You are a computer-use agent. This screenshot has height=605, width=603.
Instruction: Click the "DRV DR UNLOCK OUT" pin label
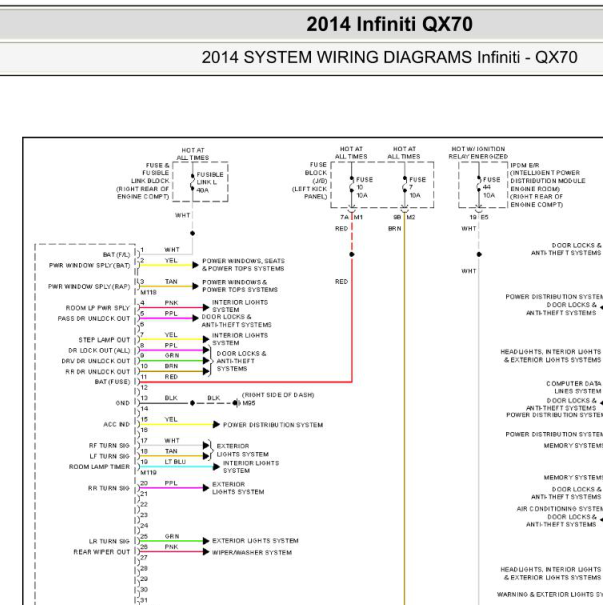[96, 361]
